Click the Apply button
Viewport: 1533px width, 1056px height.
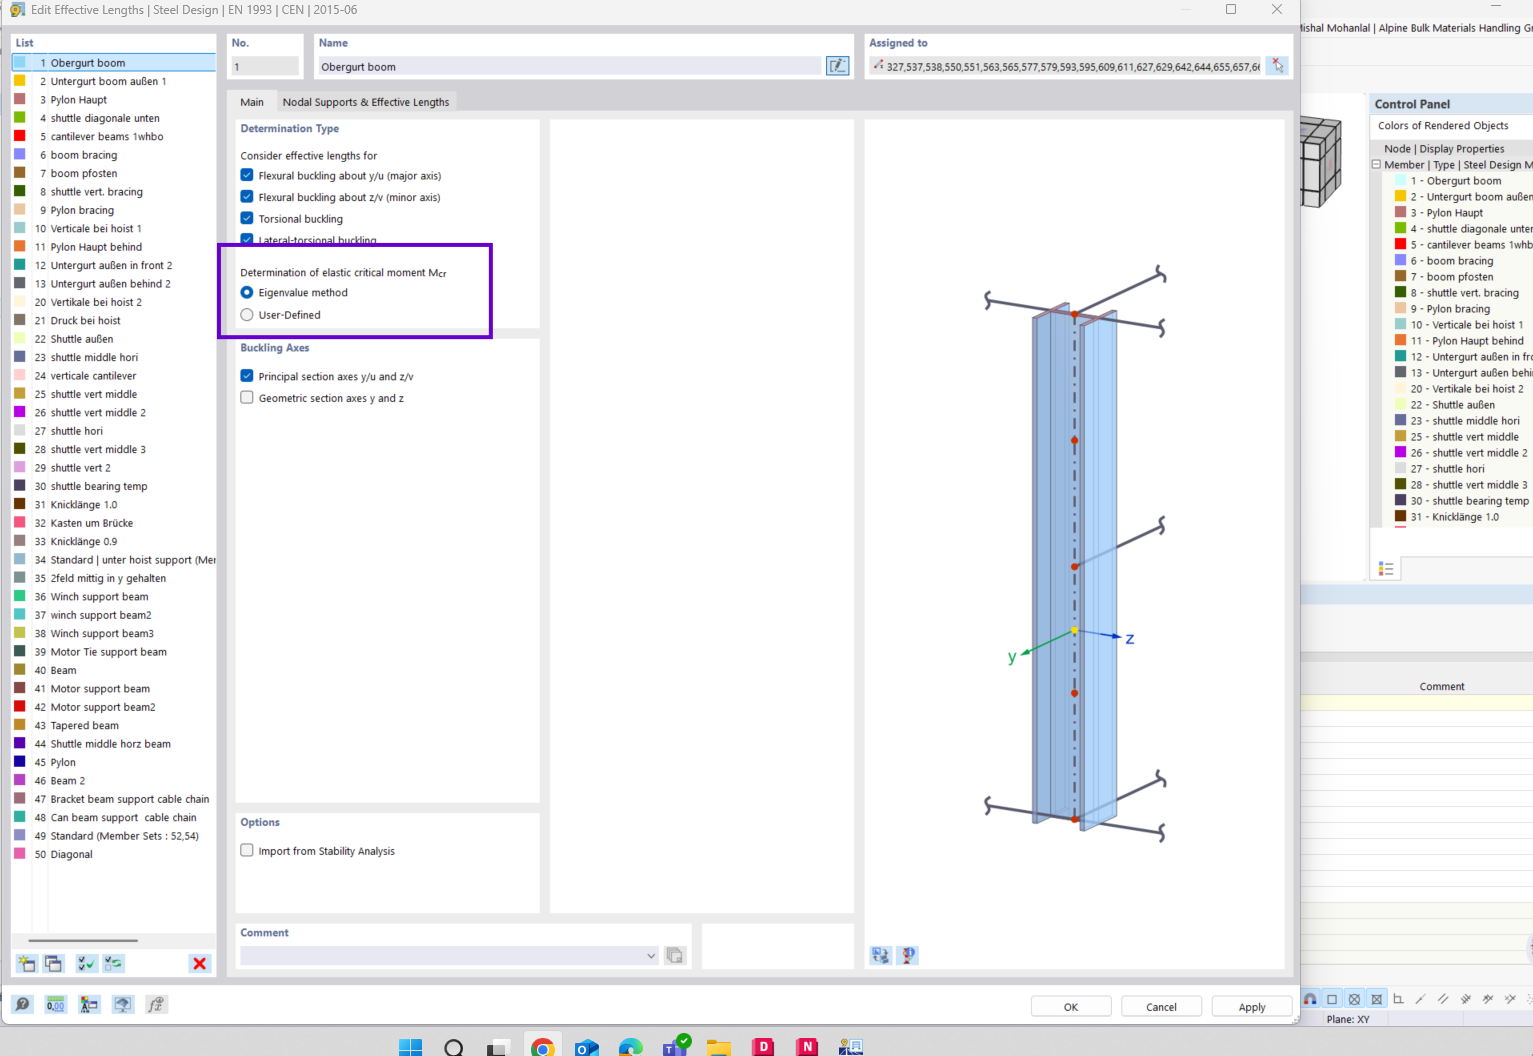[1251, 1007]
